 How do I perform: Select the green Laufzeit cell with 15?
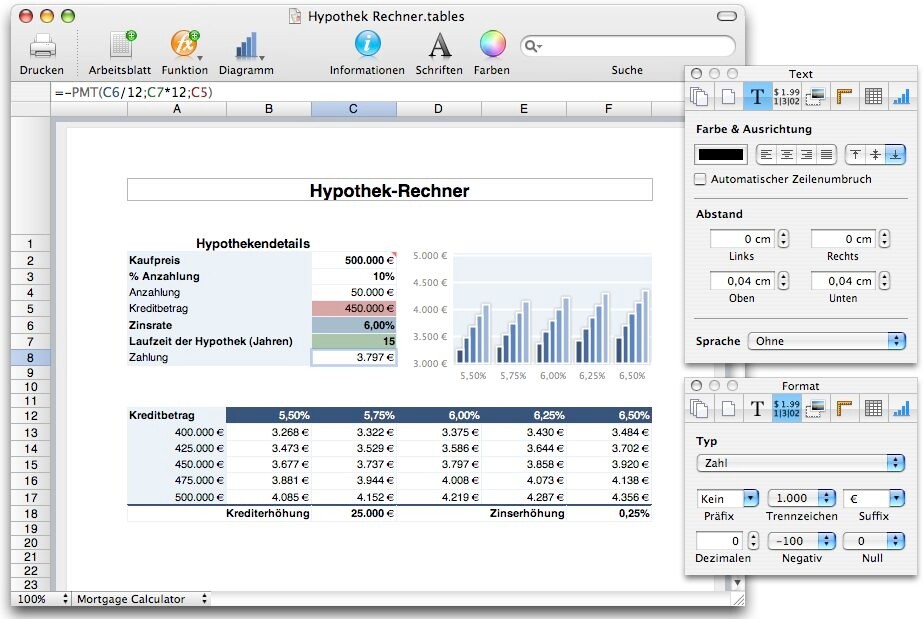tap(354, 341)
